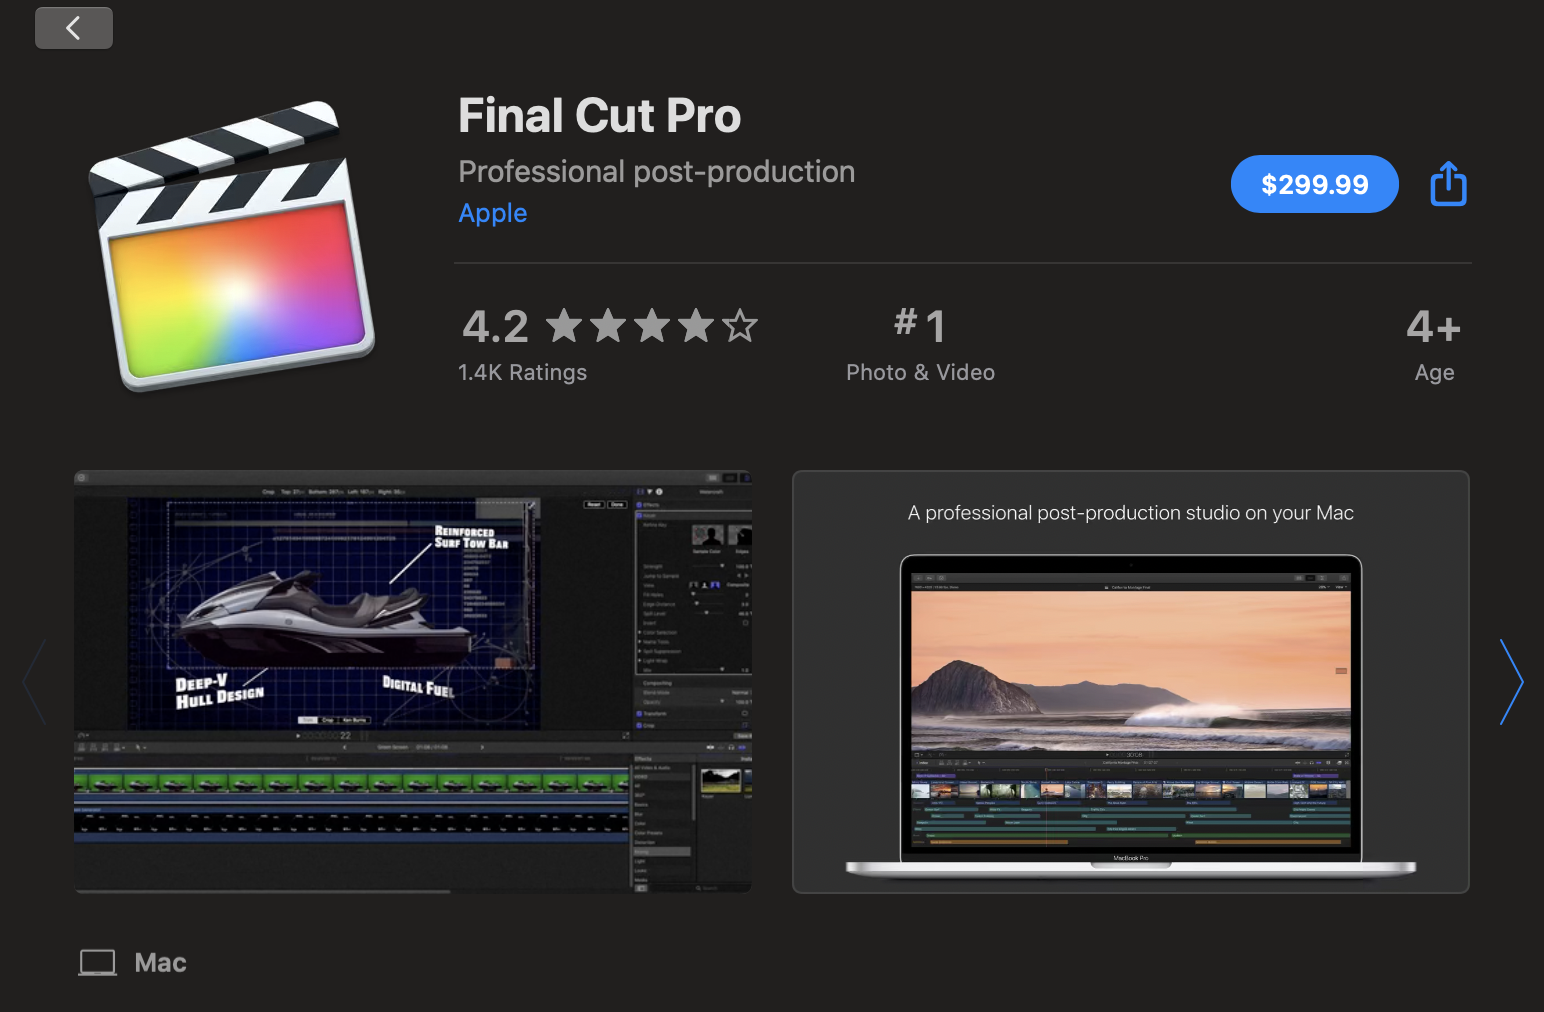
Task: Open the MacBook Pro studio screenshot
Action: pyautogui.click(x=1131, y=682)
